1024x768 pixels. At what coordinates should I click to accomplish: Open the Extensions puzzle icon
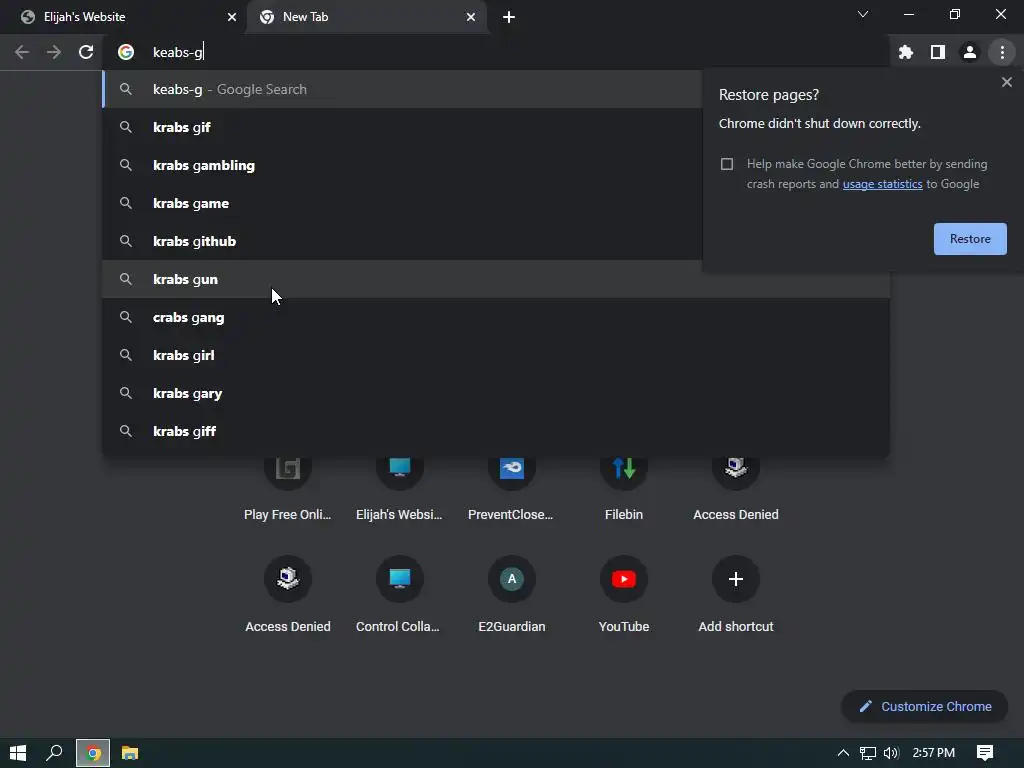coord(906,52)
